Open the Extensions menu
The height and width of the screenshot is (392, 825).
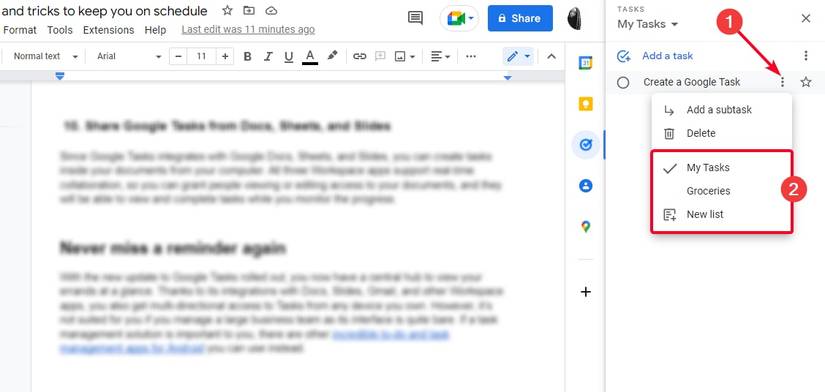click(108, 30)
